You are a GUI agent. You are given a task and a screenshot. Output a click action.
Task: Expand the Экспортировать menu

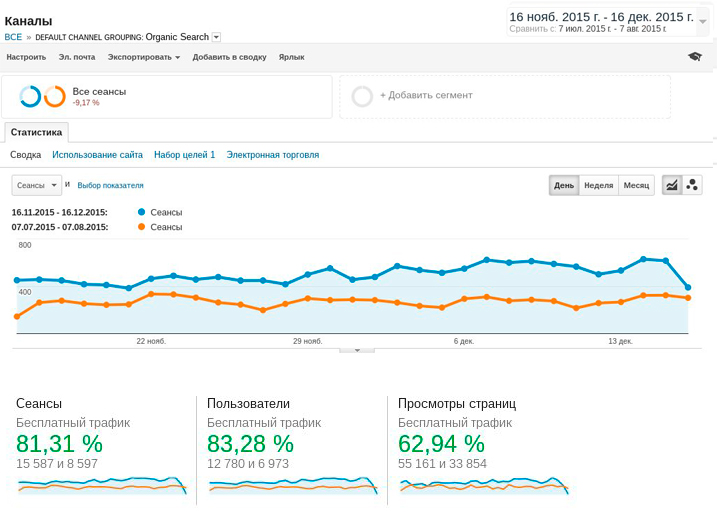tap(144, 57)
